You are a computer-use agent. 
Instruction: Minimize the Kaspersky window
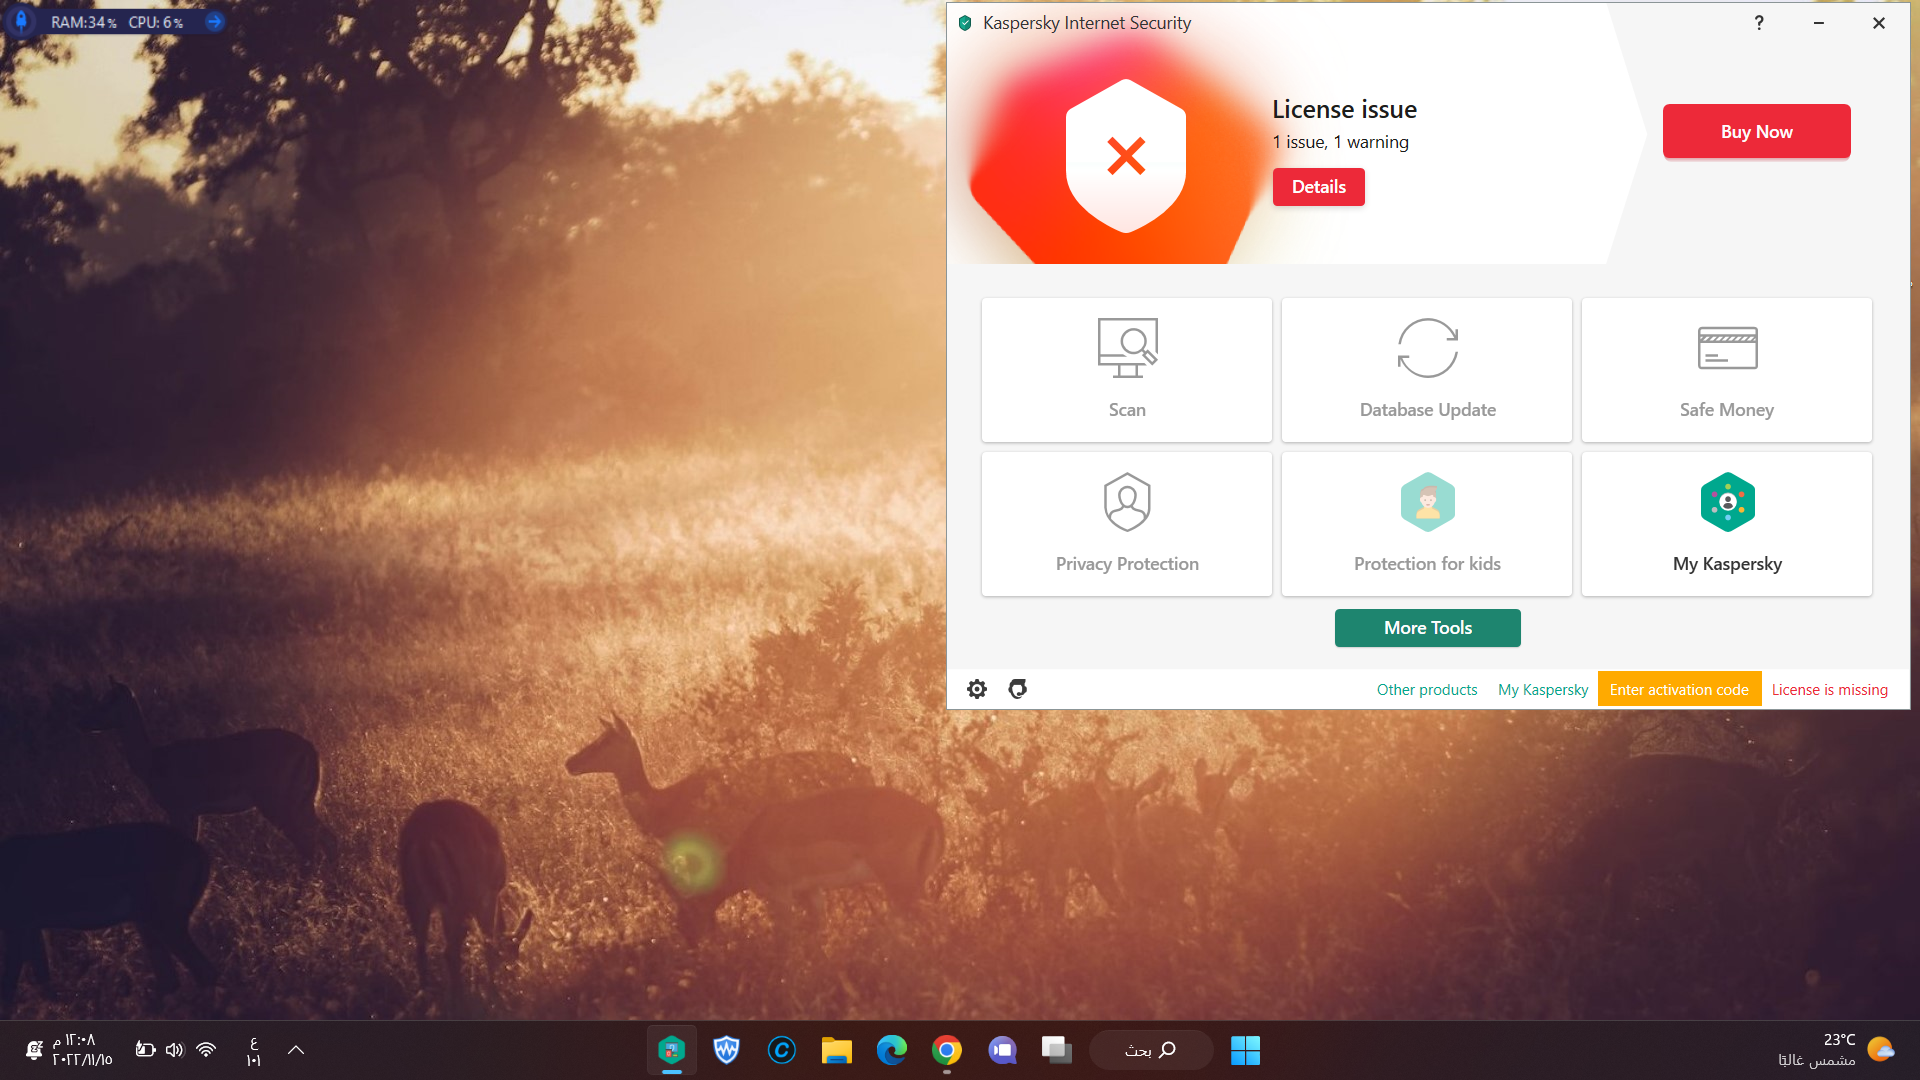pos(1819,23)
